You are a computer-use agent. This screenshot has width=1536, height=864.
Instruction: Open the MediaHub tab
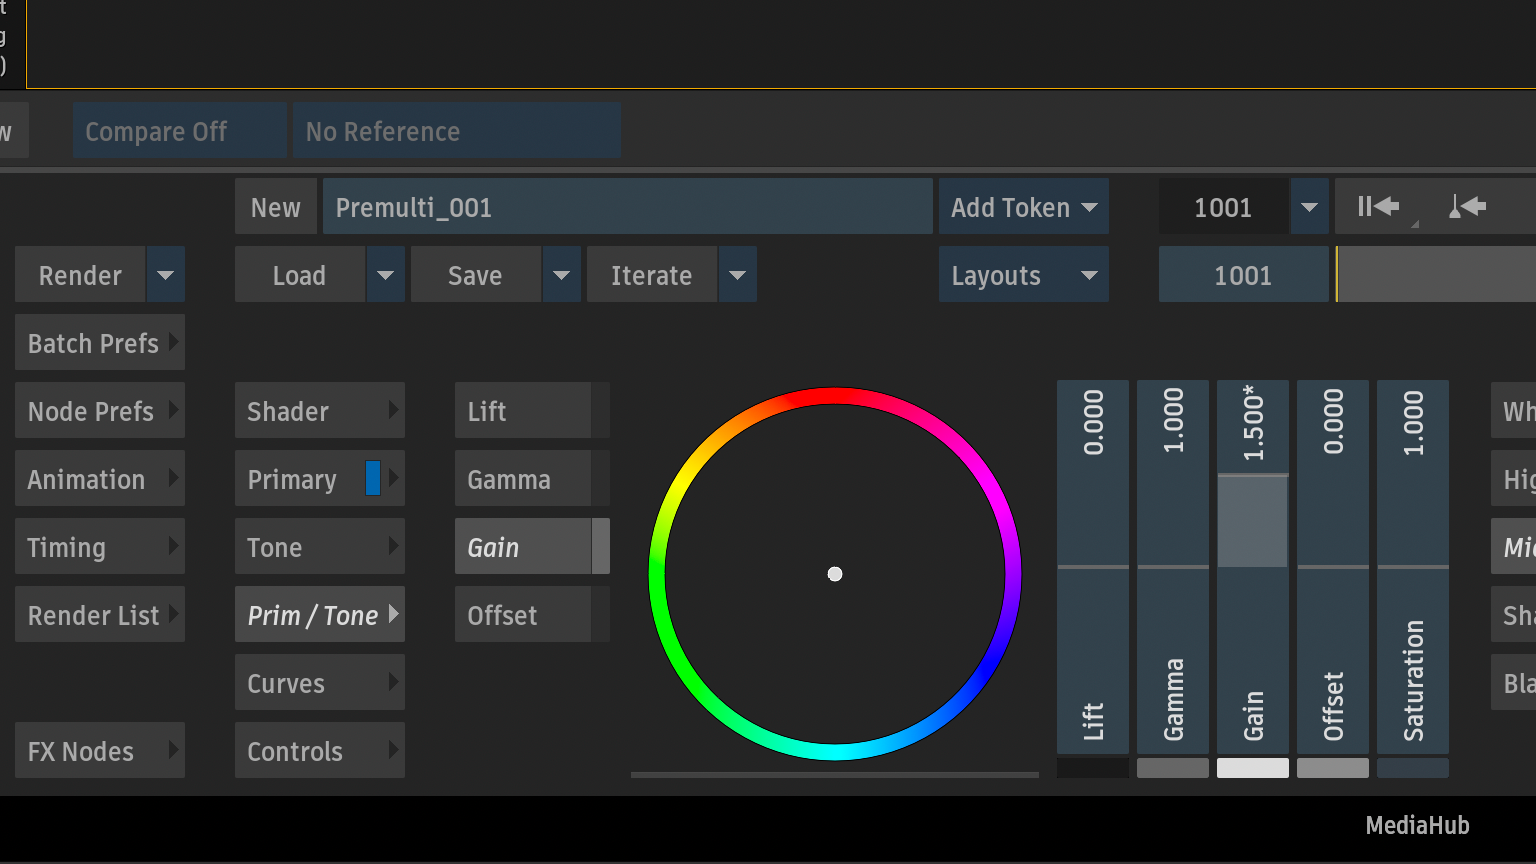tap(1417, 825)
